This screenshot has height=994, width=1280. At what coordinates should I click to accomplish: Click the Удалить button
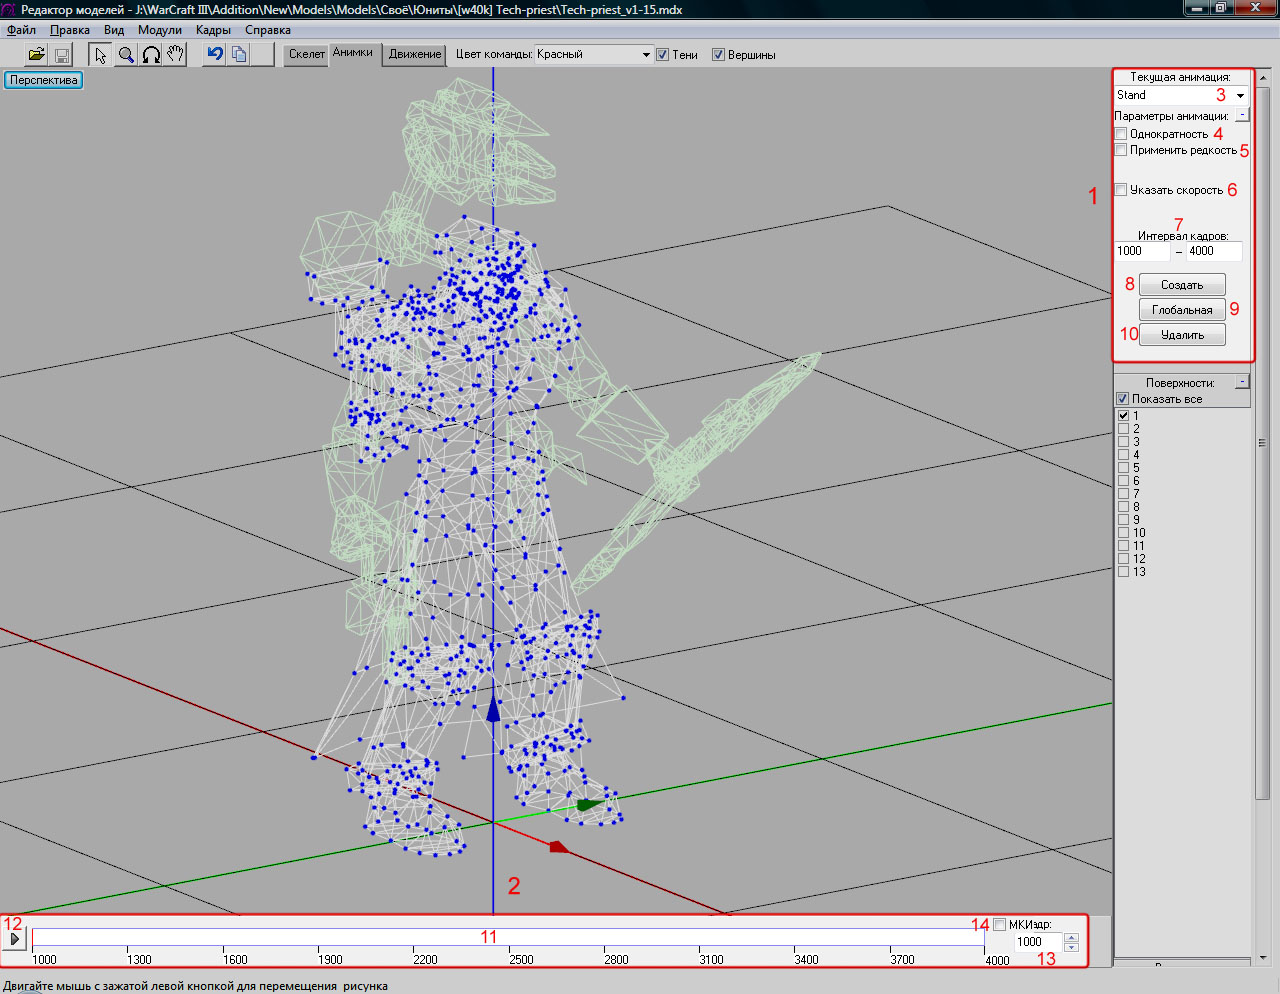pos(1182,335)
